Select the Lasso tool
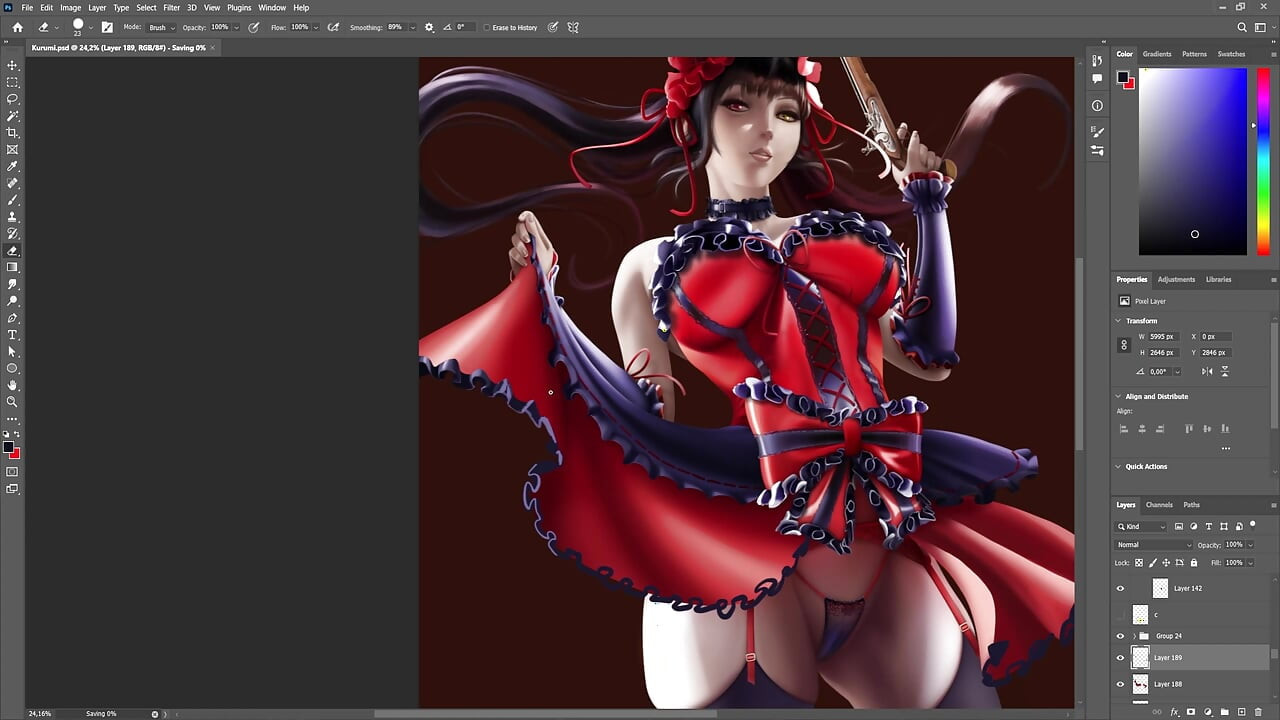This screenshot has height=720, width=1280. point(13,99)
